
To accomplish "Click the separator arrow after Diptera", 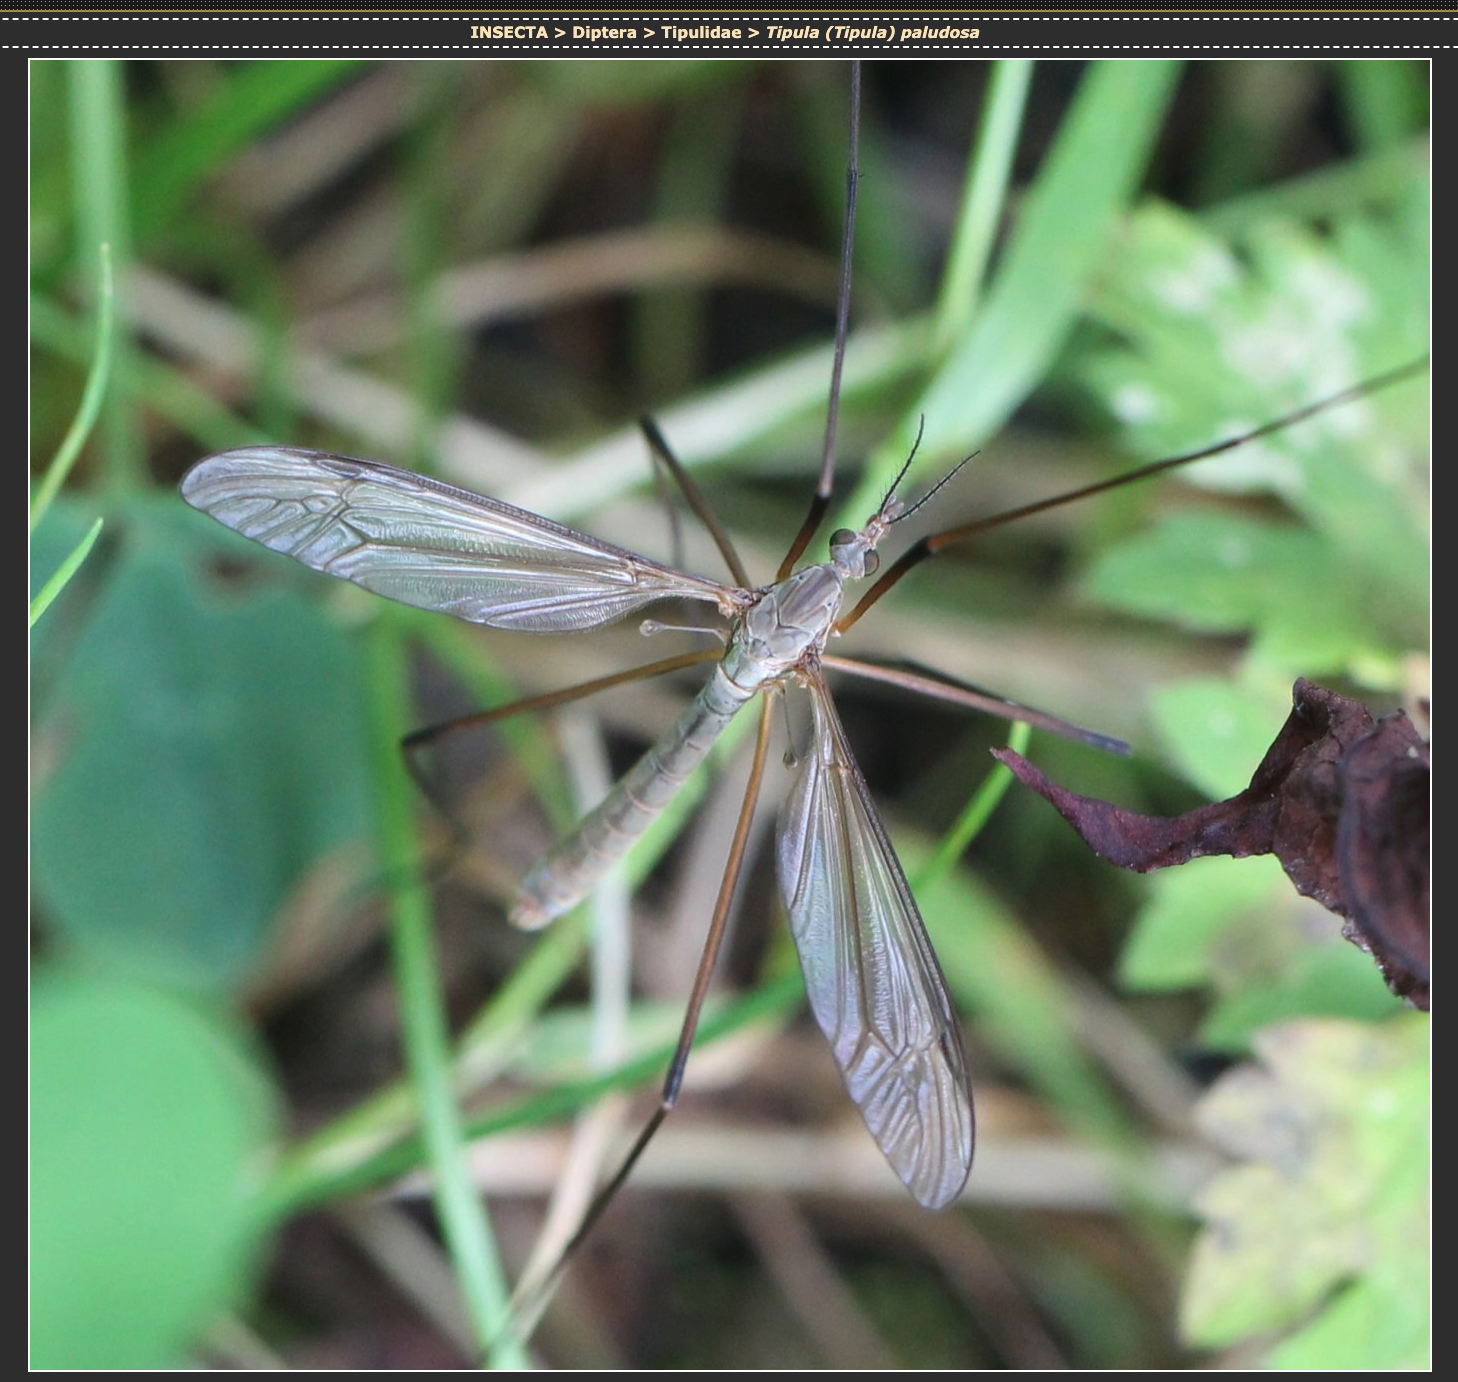I will [x=649, y=32].
